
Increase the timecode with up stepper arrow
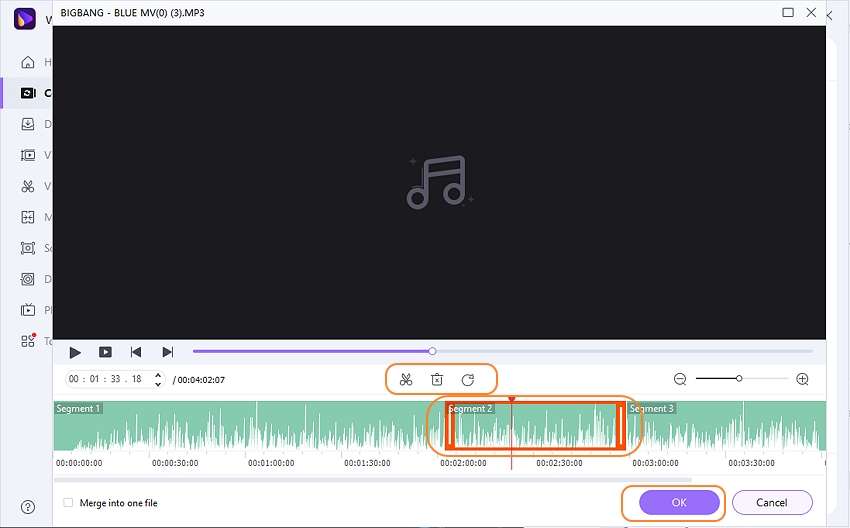tap(158, 375)
